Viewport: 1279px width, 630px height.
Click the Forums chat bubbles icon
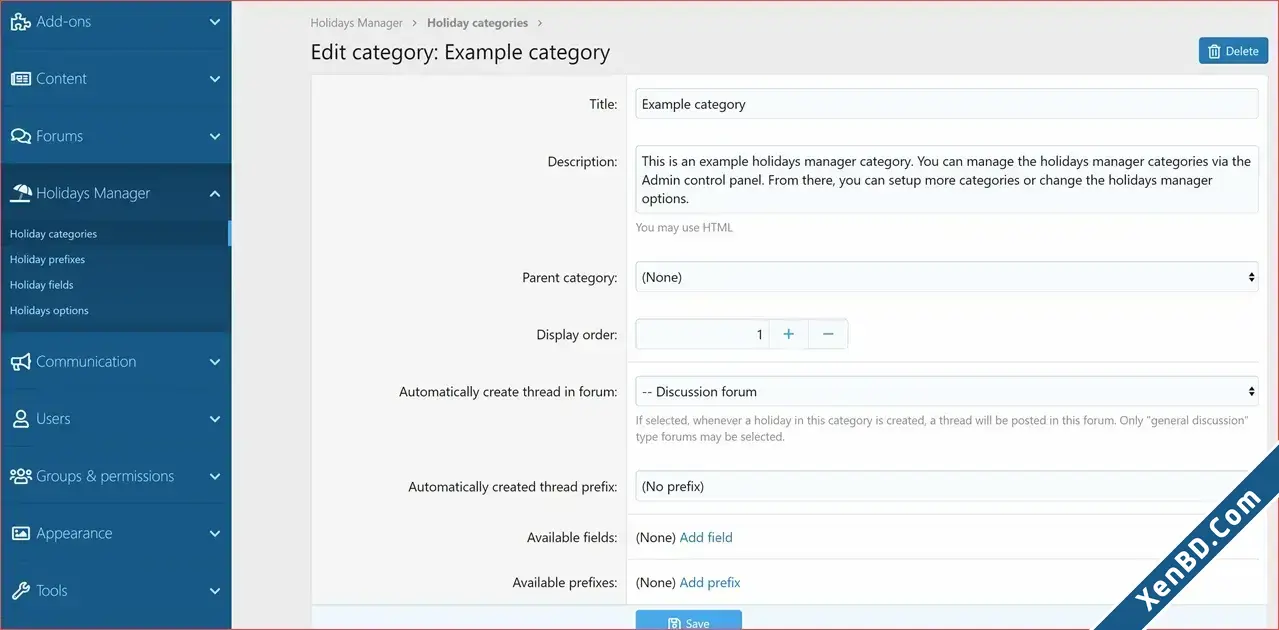20,136
